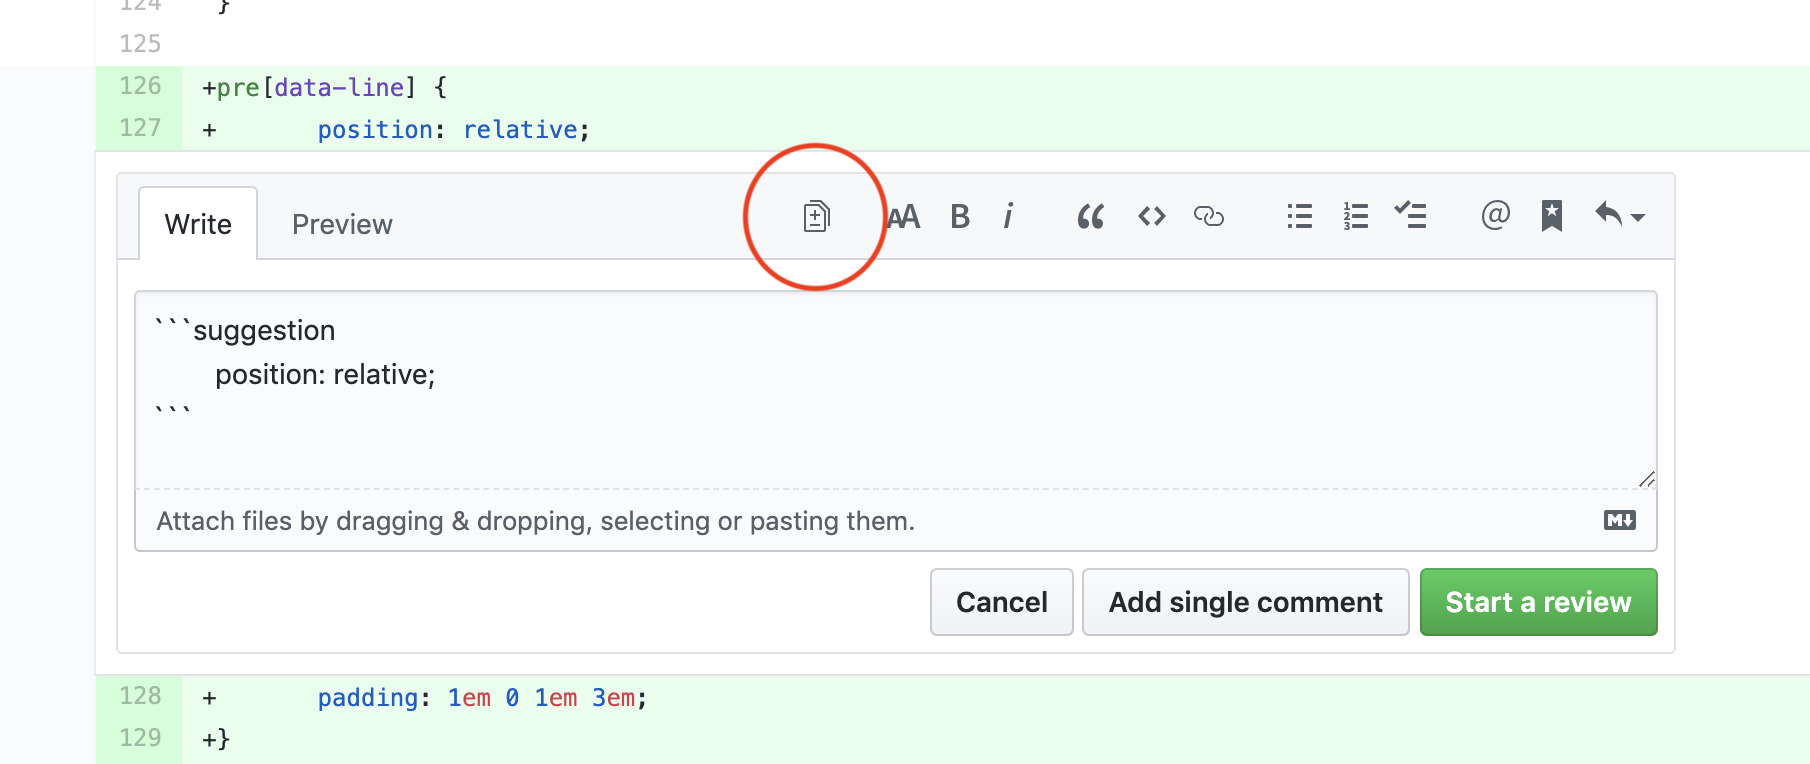This screenshot has height=764, width=1810.
Task: Click line number 125
Action: coord(140,44)
